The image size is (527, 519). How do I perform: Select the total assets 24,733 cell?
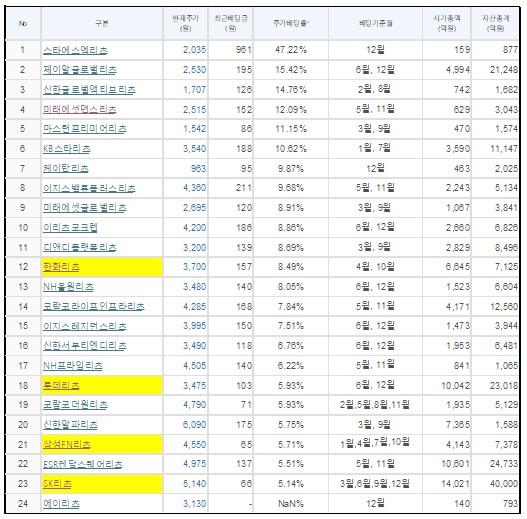point(495,464)
